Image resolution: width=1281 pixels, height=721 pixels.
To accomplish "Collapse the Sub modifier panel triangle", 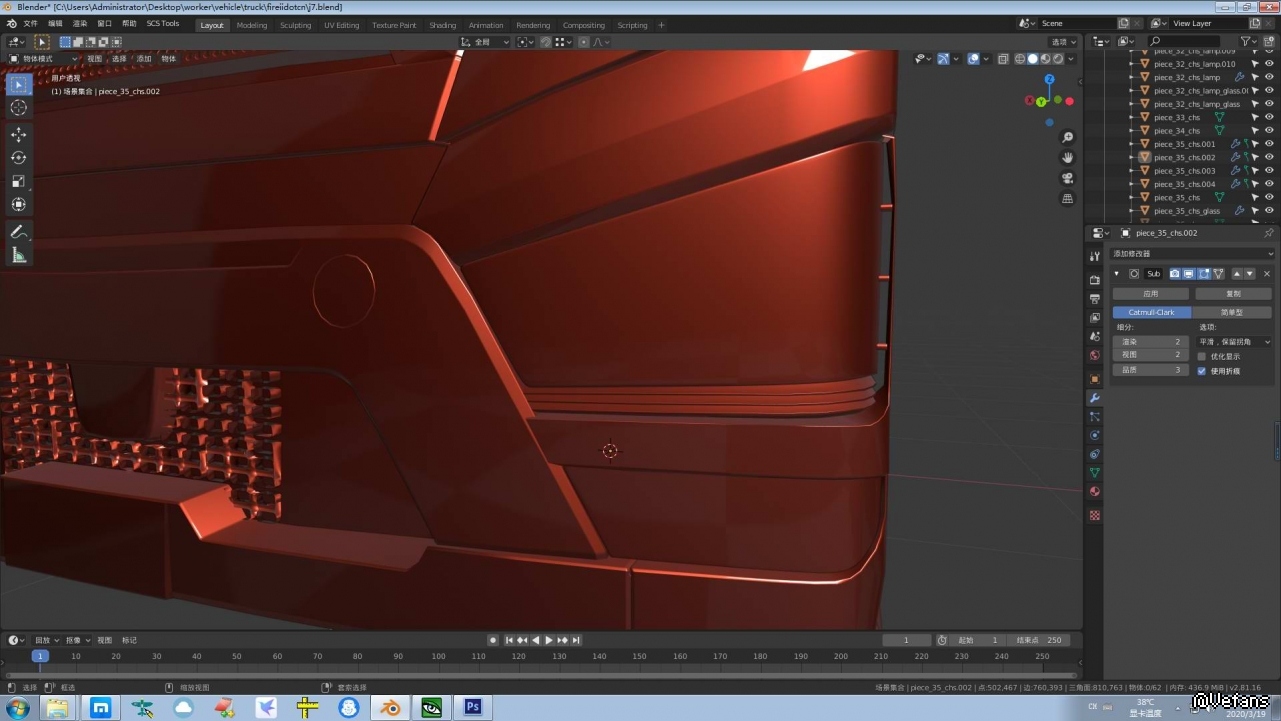I will pyautogui.click(x=1117, y=274).
